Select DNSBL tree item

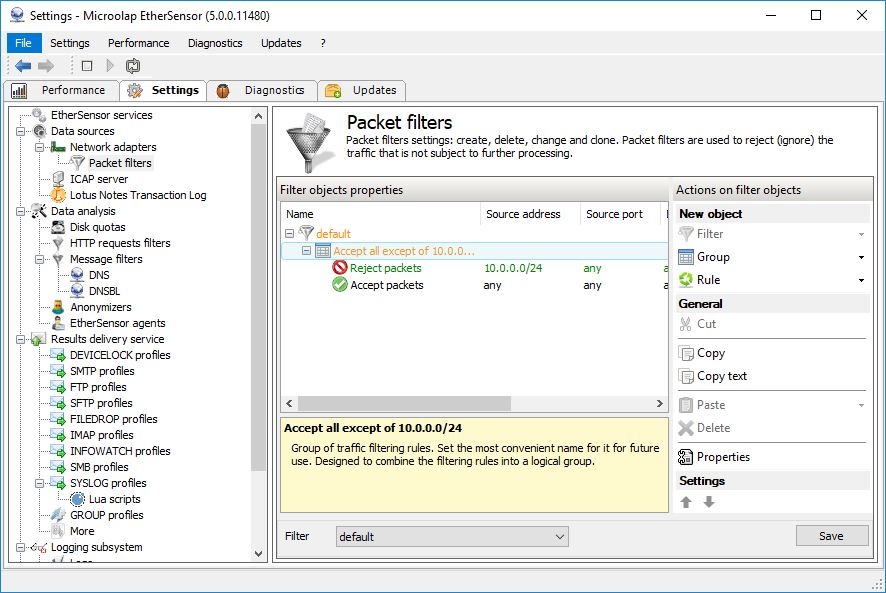[104, 291]
